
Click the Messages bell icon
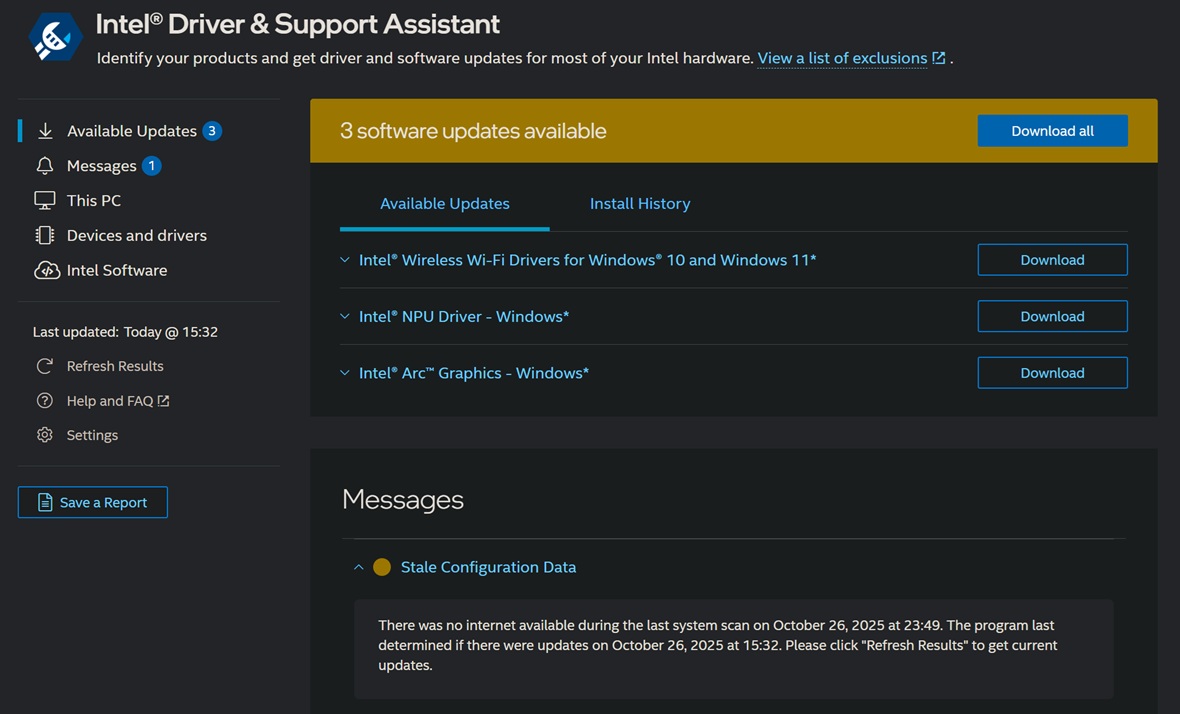(x=45, y=166)
